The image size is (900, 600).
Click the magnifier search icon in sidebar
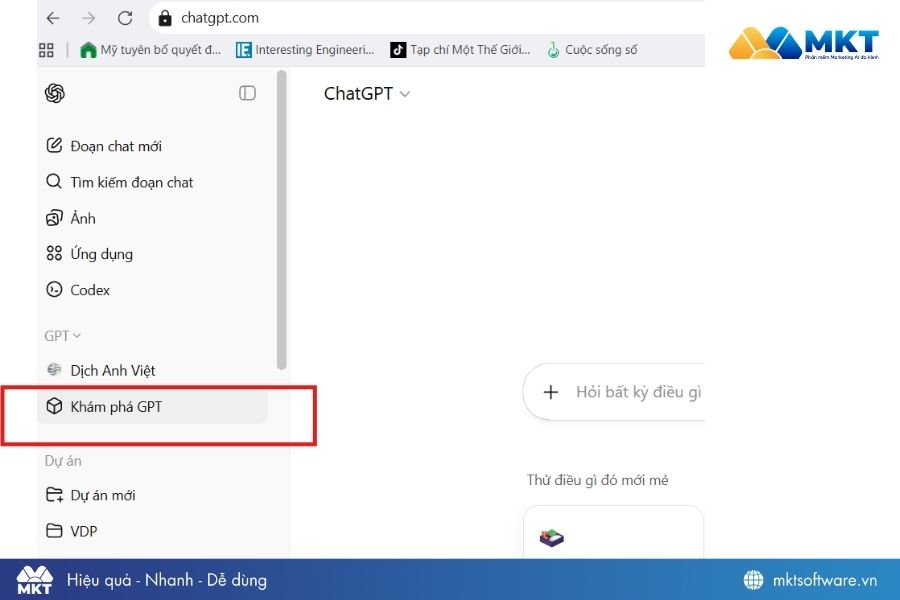[x=54, y=181]
